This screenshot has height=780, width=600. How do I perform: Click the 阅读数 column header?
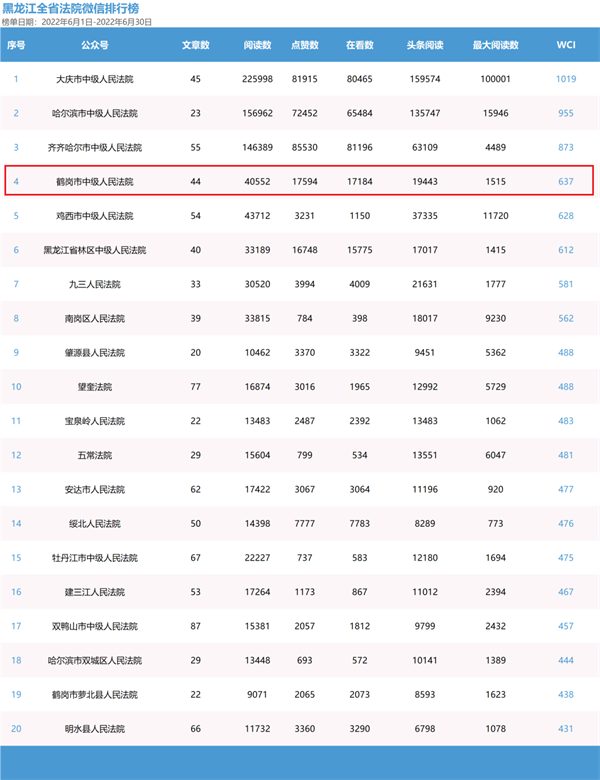tap(257, 45)
